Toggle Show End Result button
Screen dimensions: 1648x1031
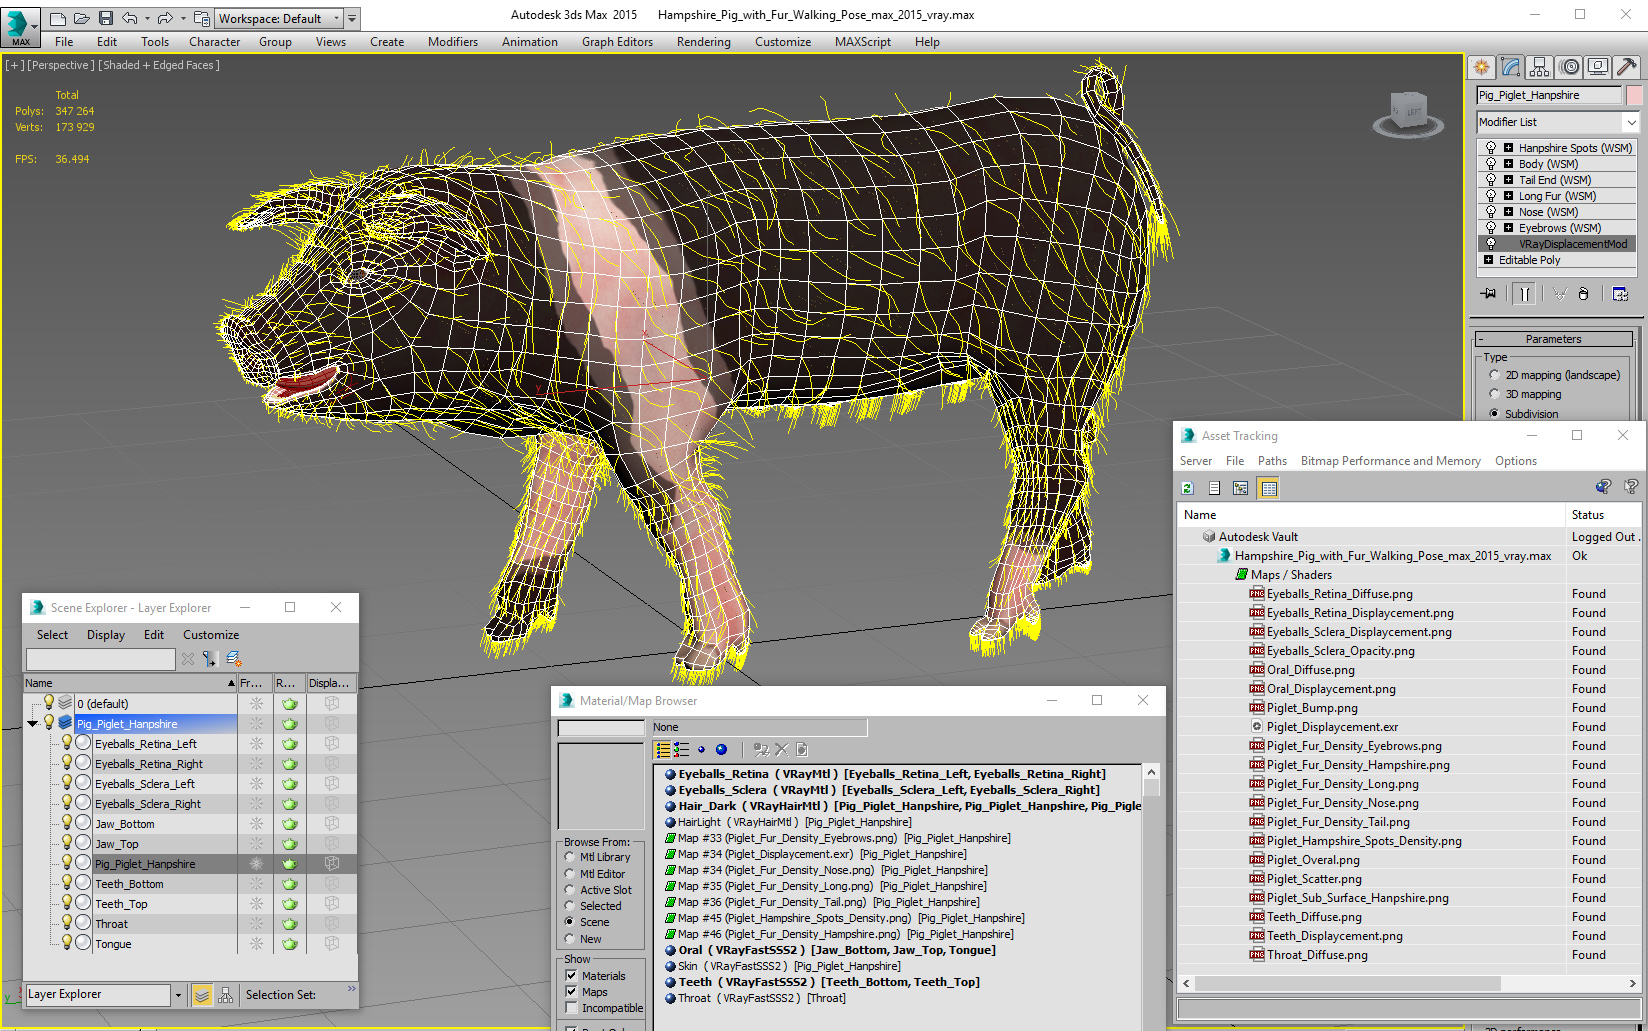1524,294
